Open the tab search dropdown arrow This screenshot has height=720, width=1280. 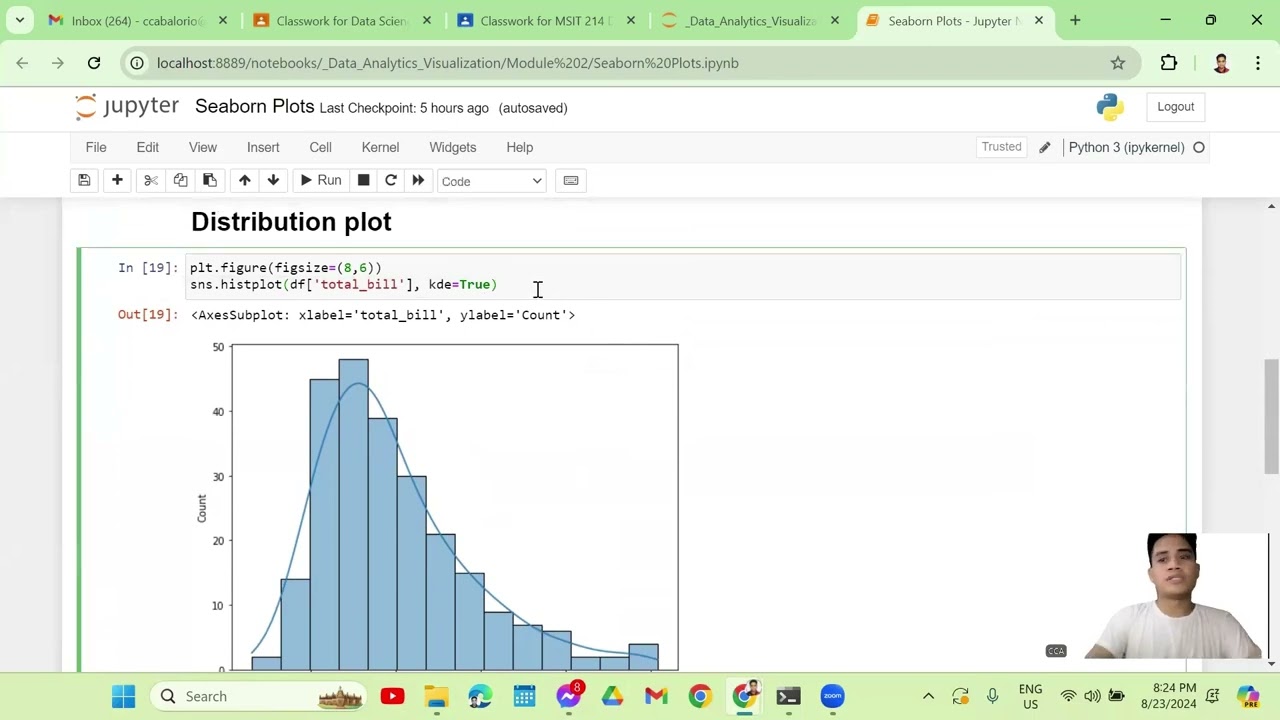pyautogui.click(x=19, y=20)
